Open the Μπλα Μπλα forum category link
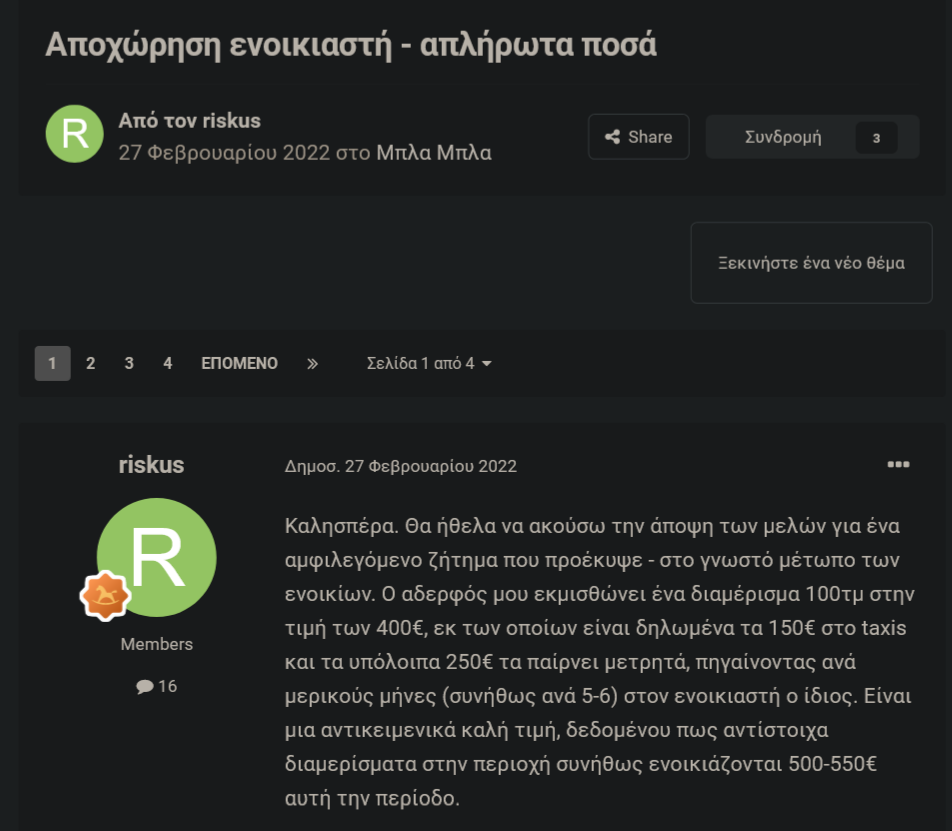Viewport: 952px width, 831px height. tap(434, 152)
